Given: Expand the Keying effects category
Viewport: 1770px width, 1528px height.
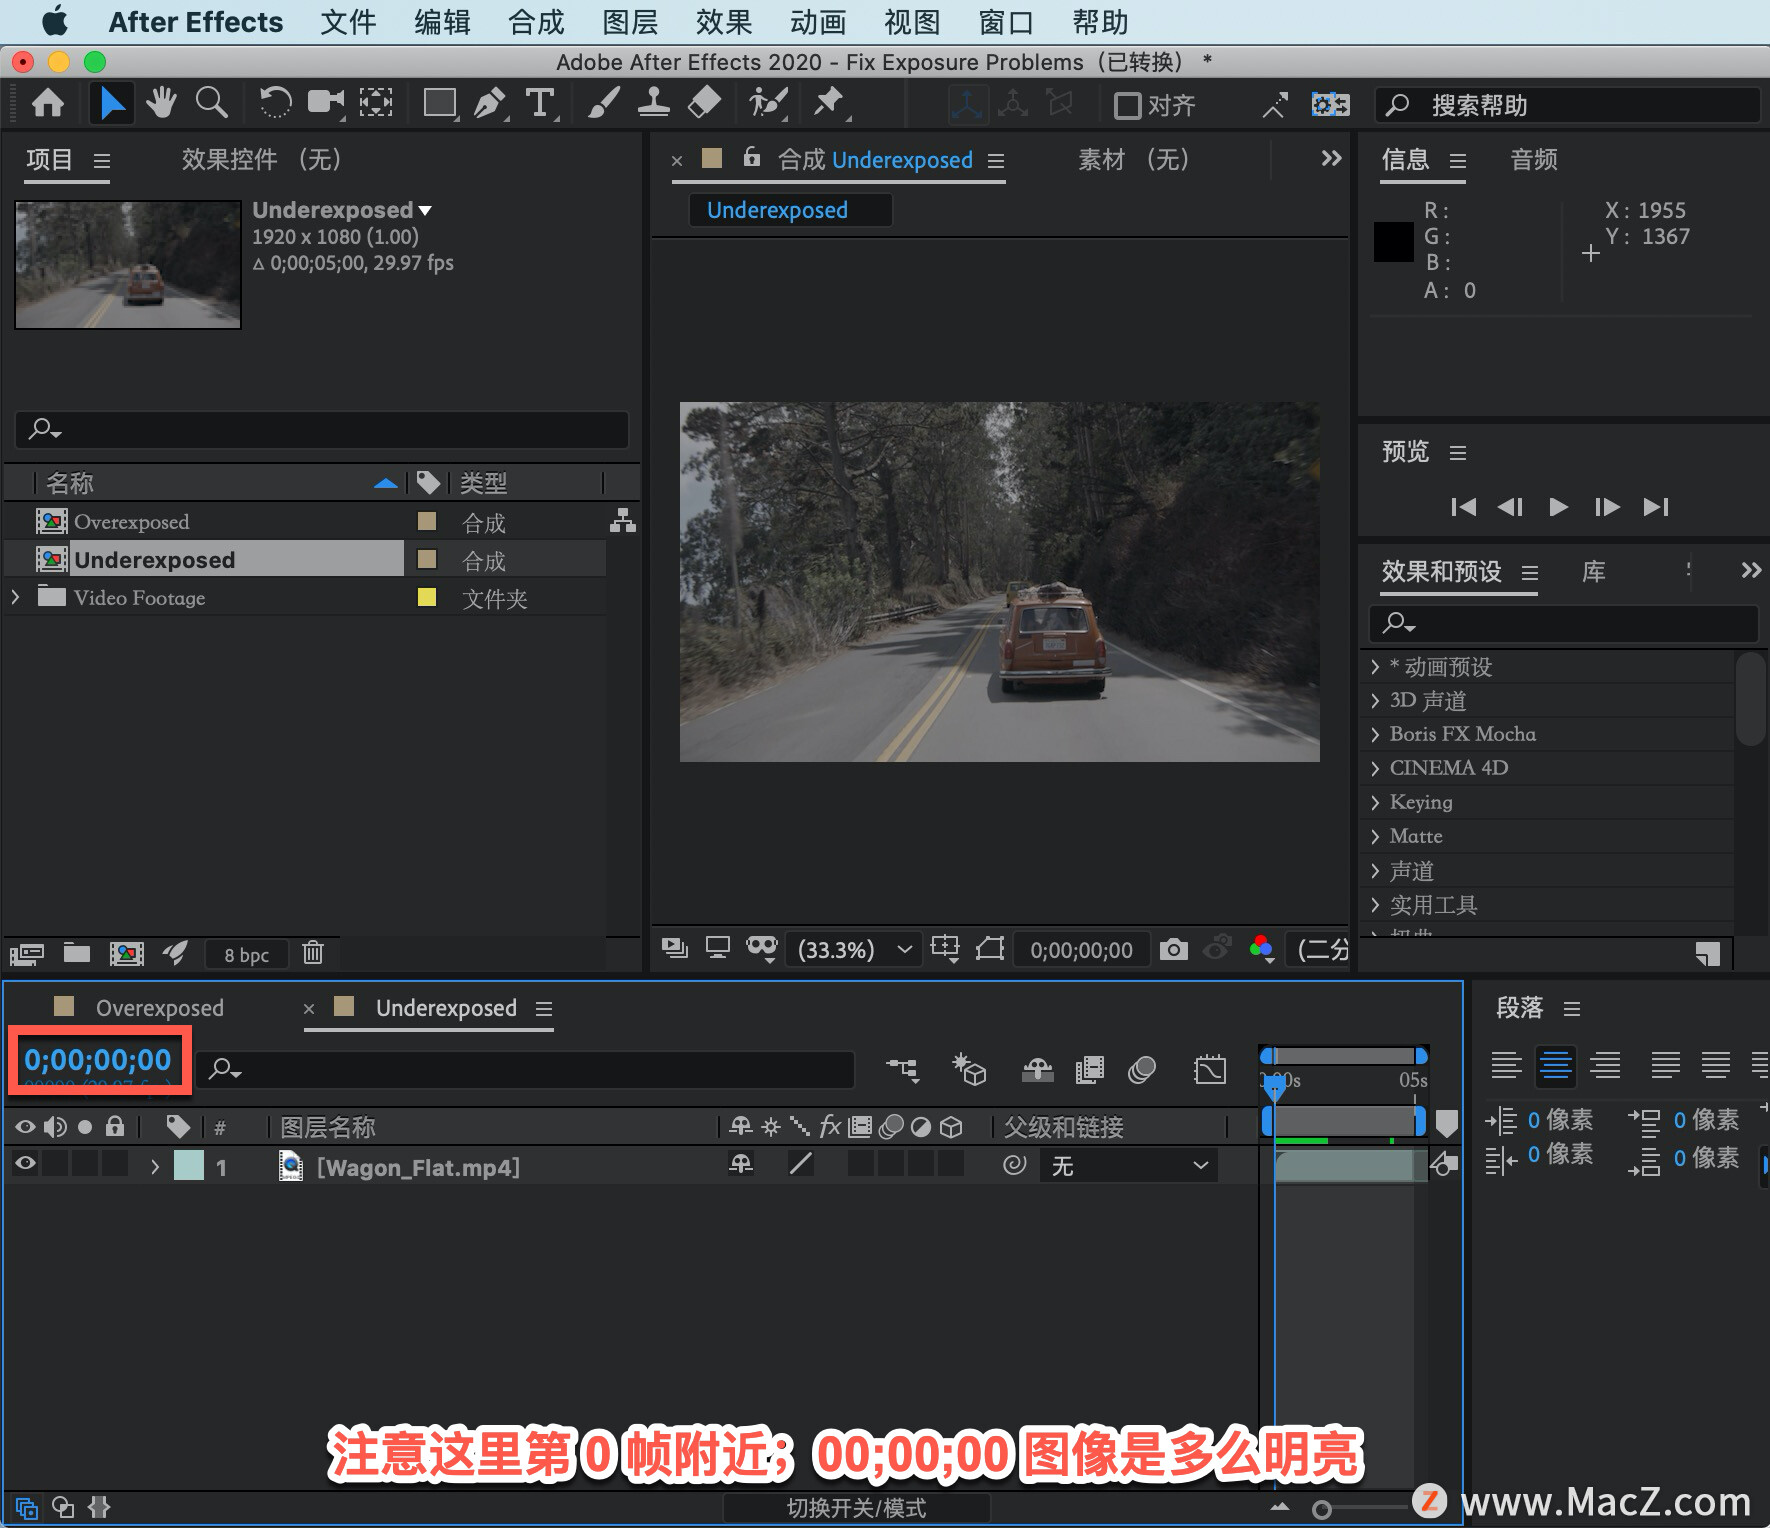Looking at the screenshot, I should [1376, 802].
